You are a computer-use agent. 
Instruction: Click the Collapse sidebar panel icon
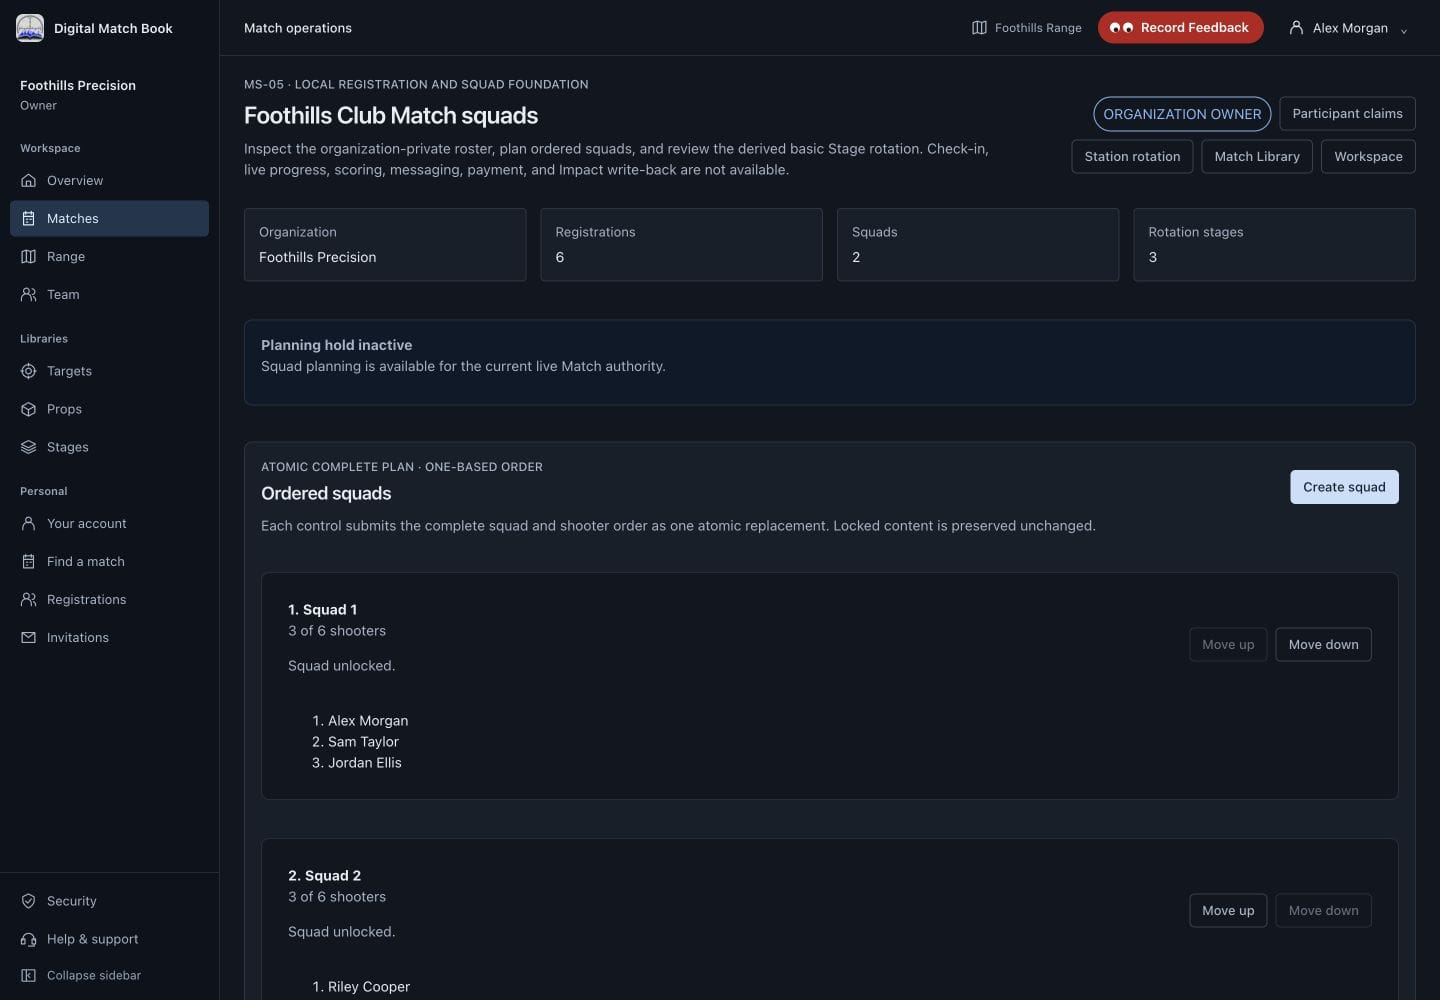28,976
